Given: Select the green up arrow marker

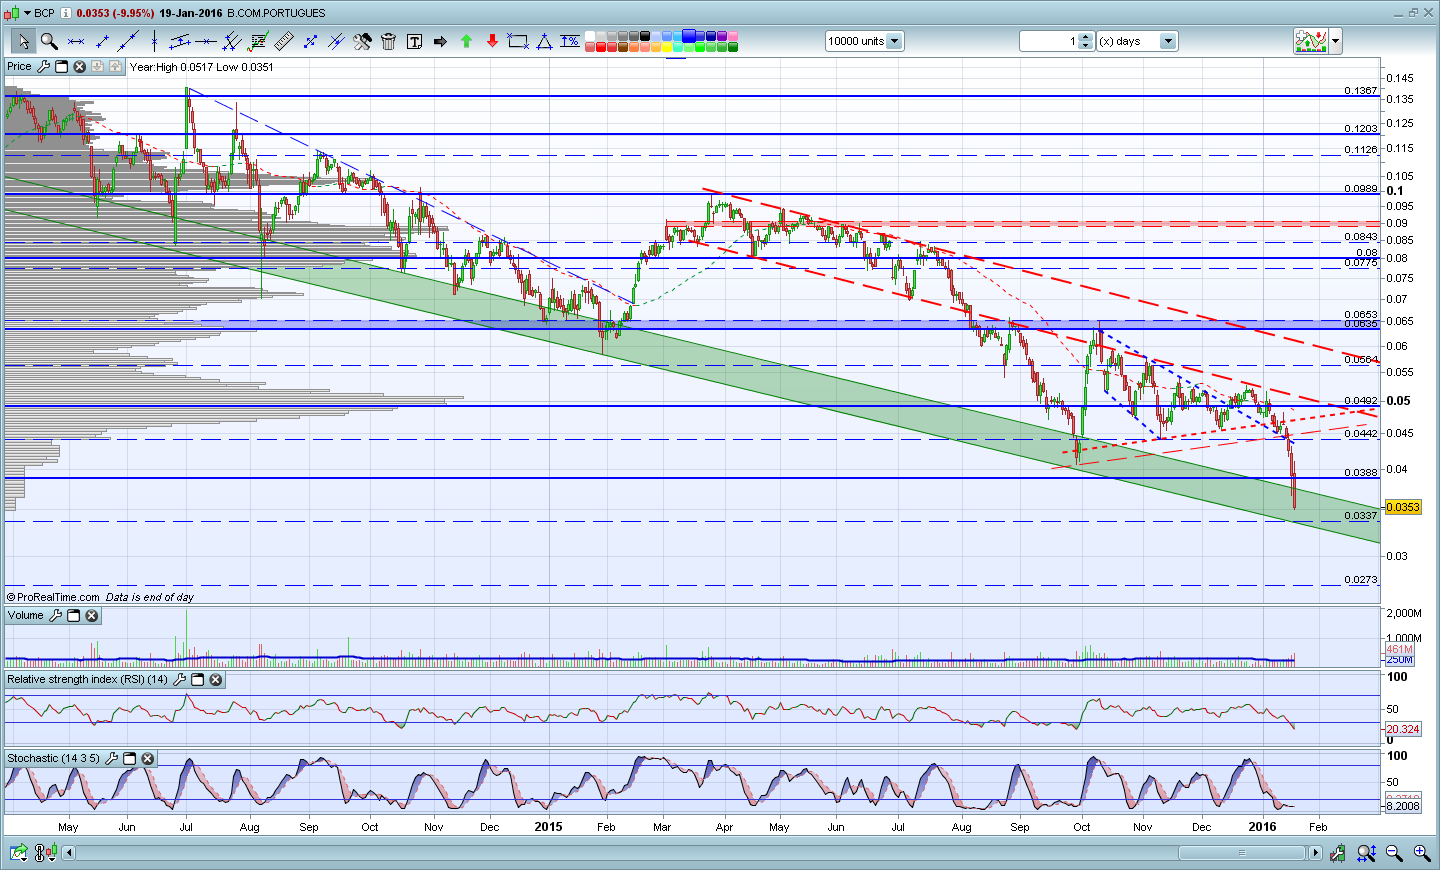Looking at the screenshot, I should (466, 41).
